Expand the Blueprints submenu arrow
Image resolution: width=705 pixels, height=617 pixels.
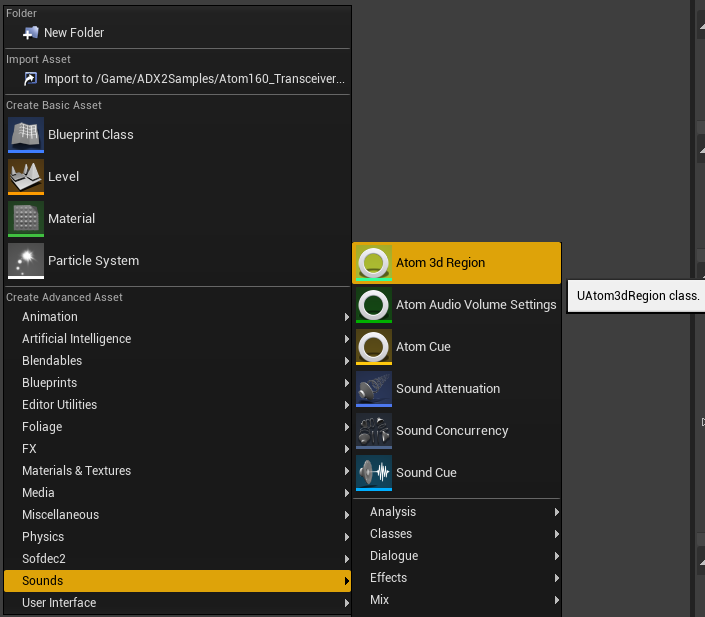click(x=347, y=383)
